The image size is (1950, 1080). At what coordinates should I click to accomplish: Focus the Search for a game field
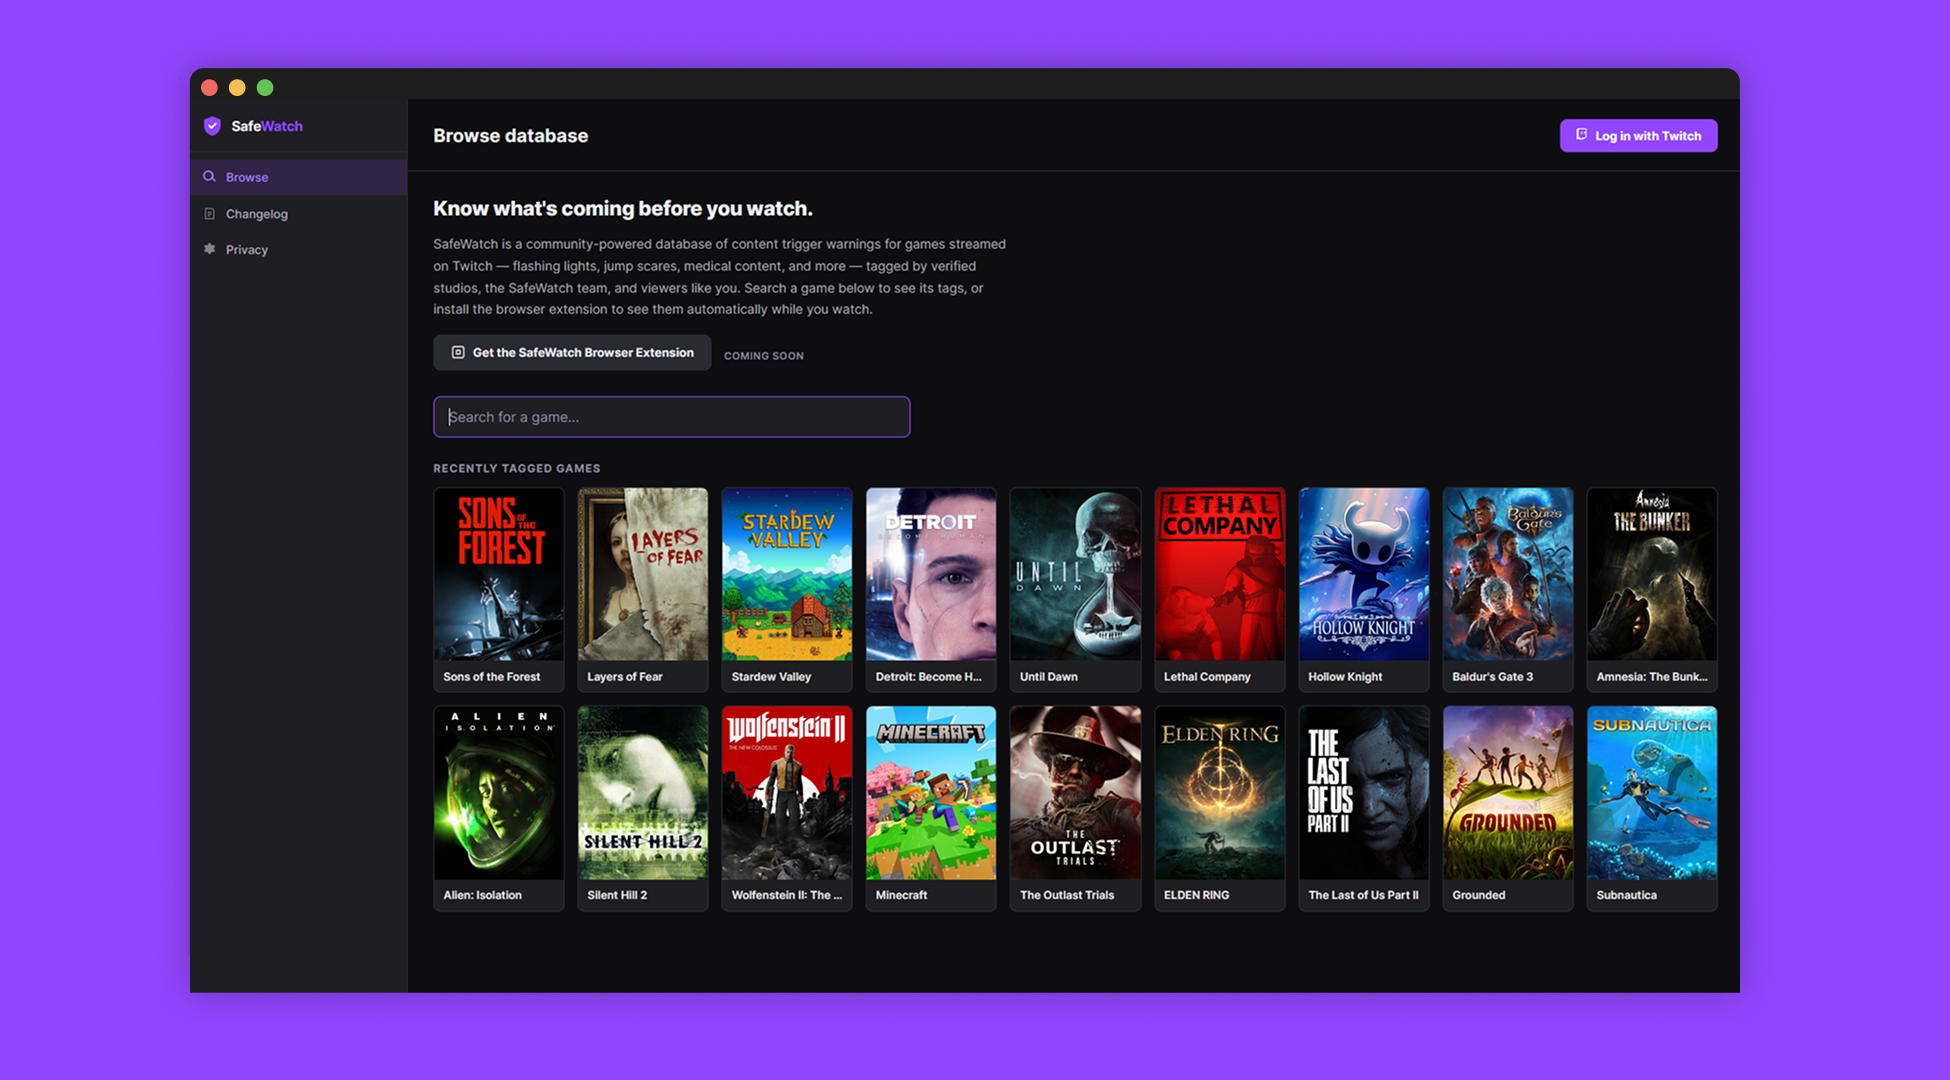(671, 417)
